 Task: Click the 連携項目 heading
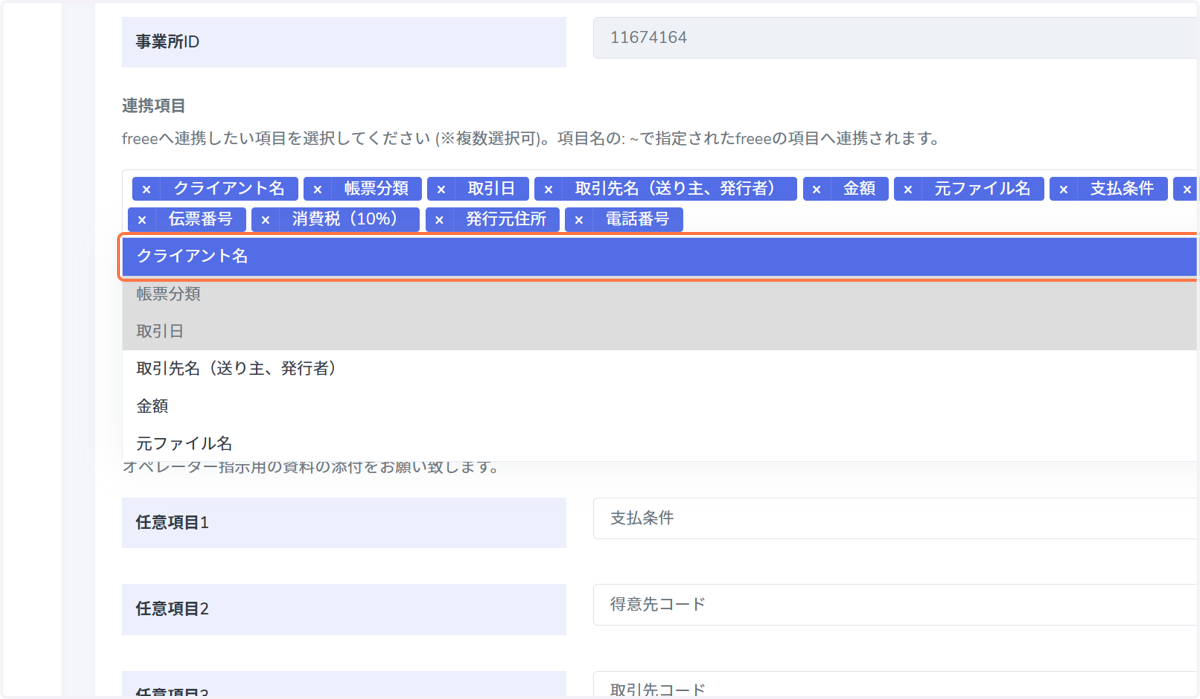[154, 105]
